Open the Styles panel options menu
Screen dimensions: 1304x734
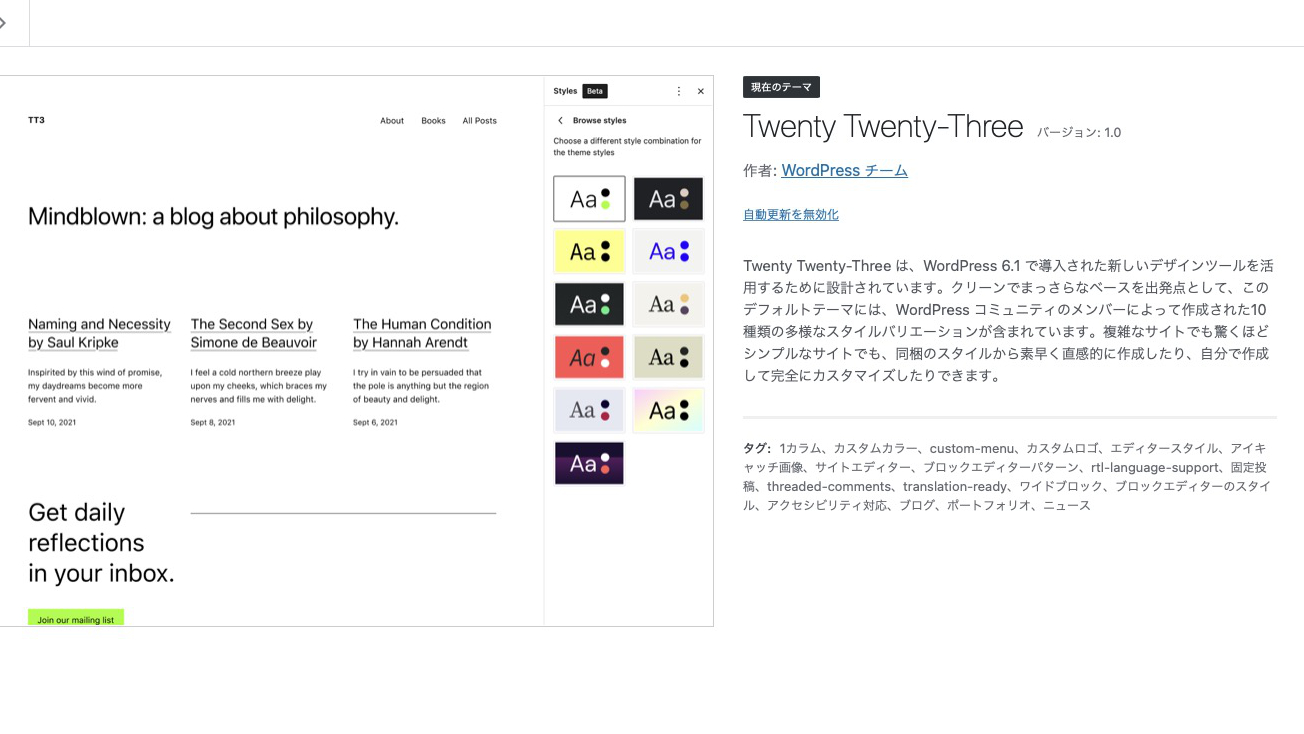pyautogui.click(x=678, y=90)
